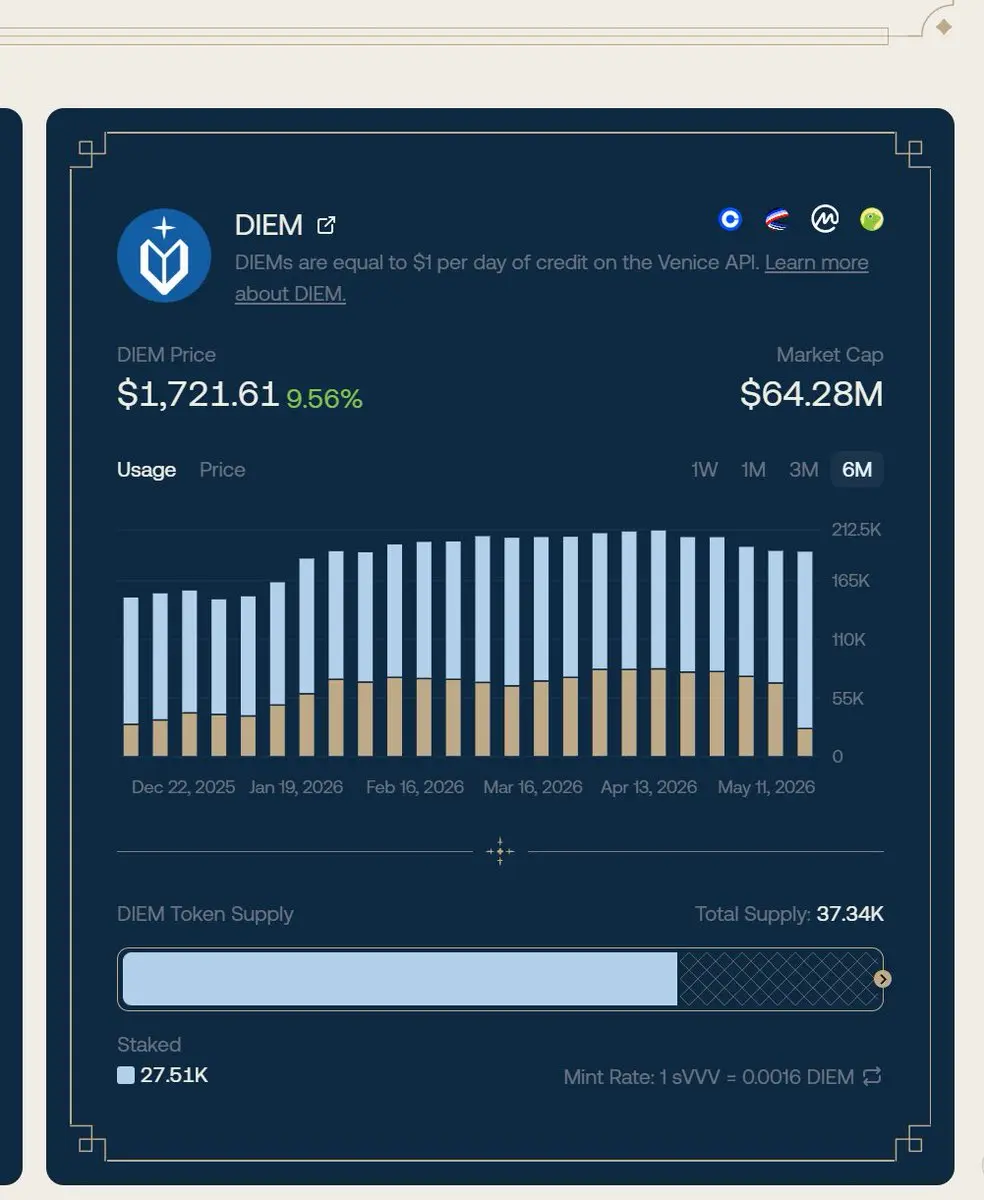
Task: Open the CoinMarketCap icon link
Action: tap(824, 219)
